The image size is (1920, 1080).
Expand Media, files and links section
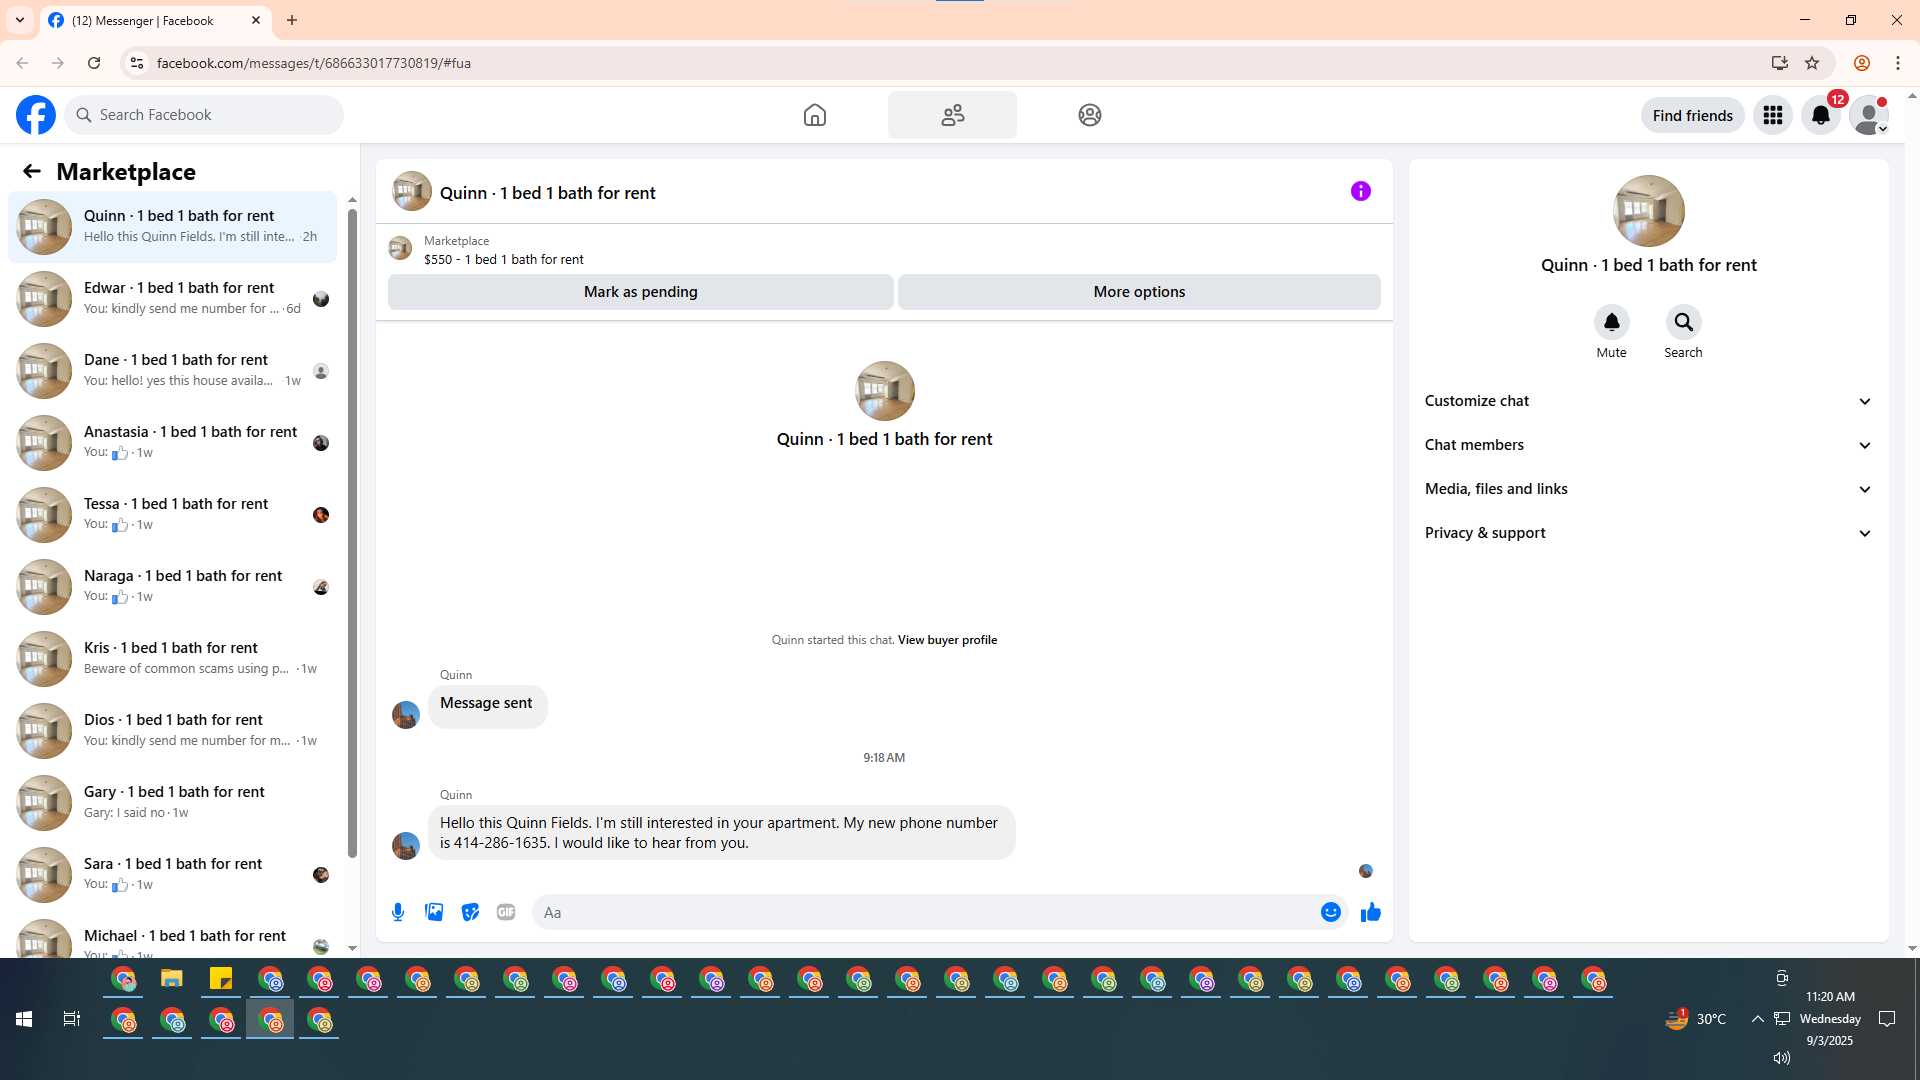tap(1648, 489)
